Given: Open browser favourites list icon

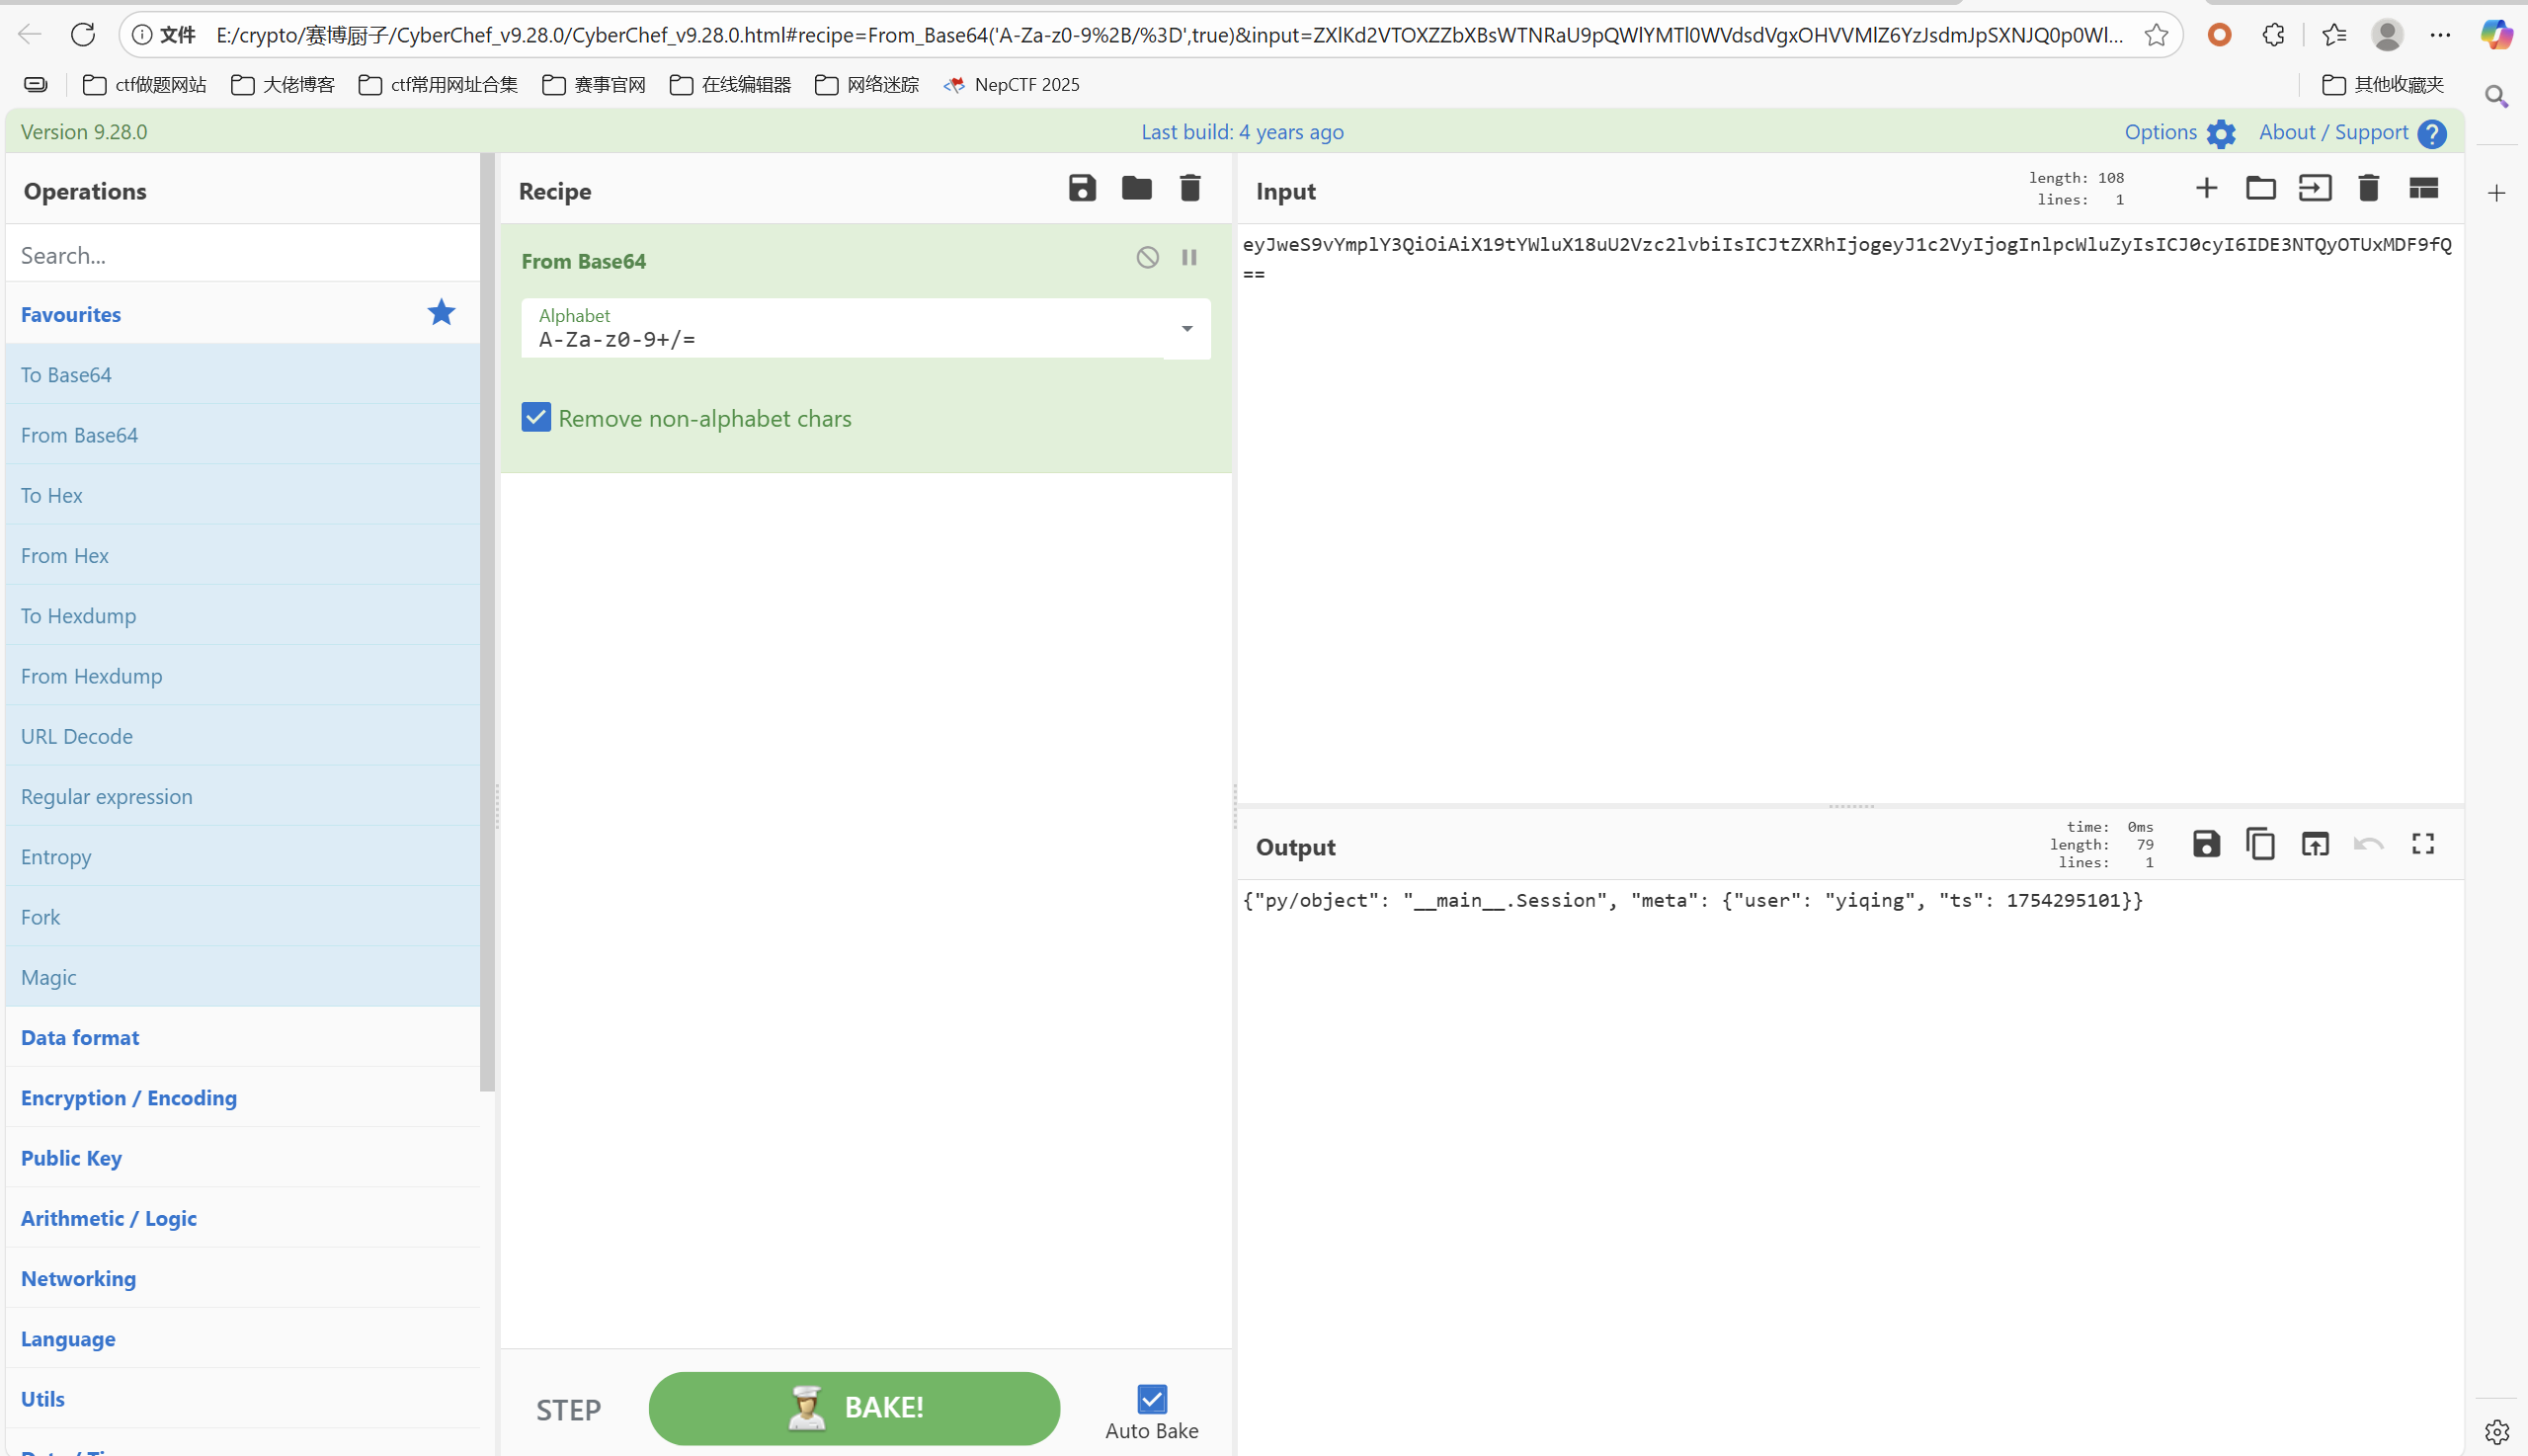Looking at the screenshot, I should 2334,35.
